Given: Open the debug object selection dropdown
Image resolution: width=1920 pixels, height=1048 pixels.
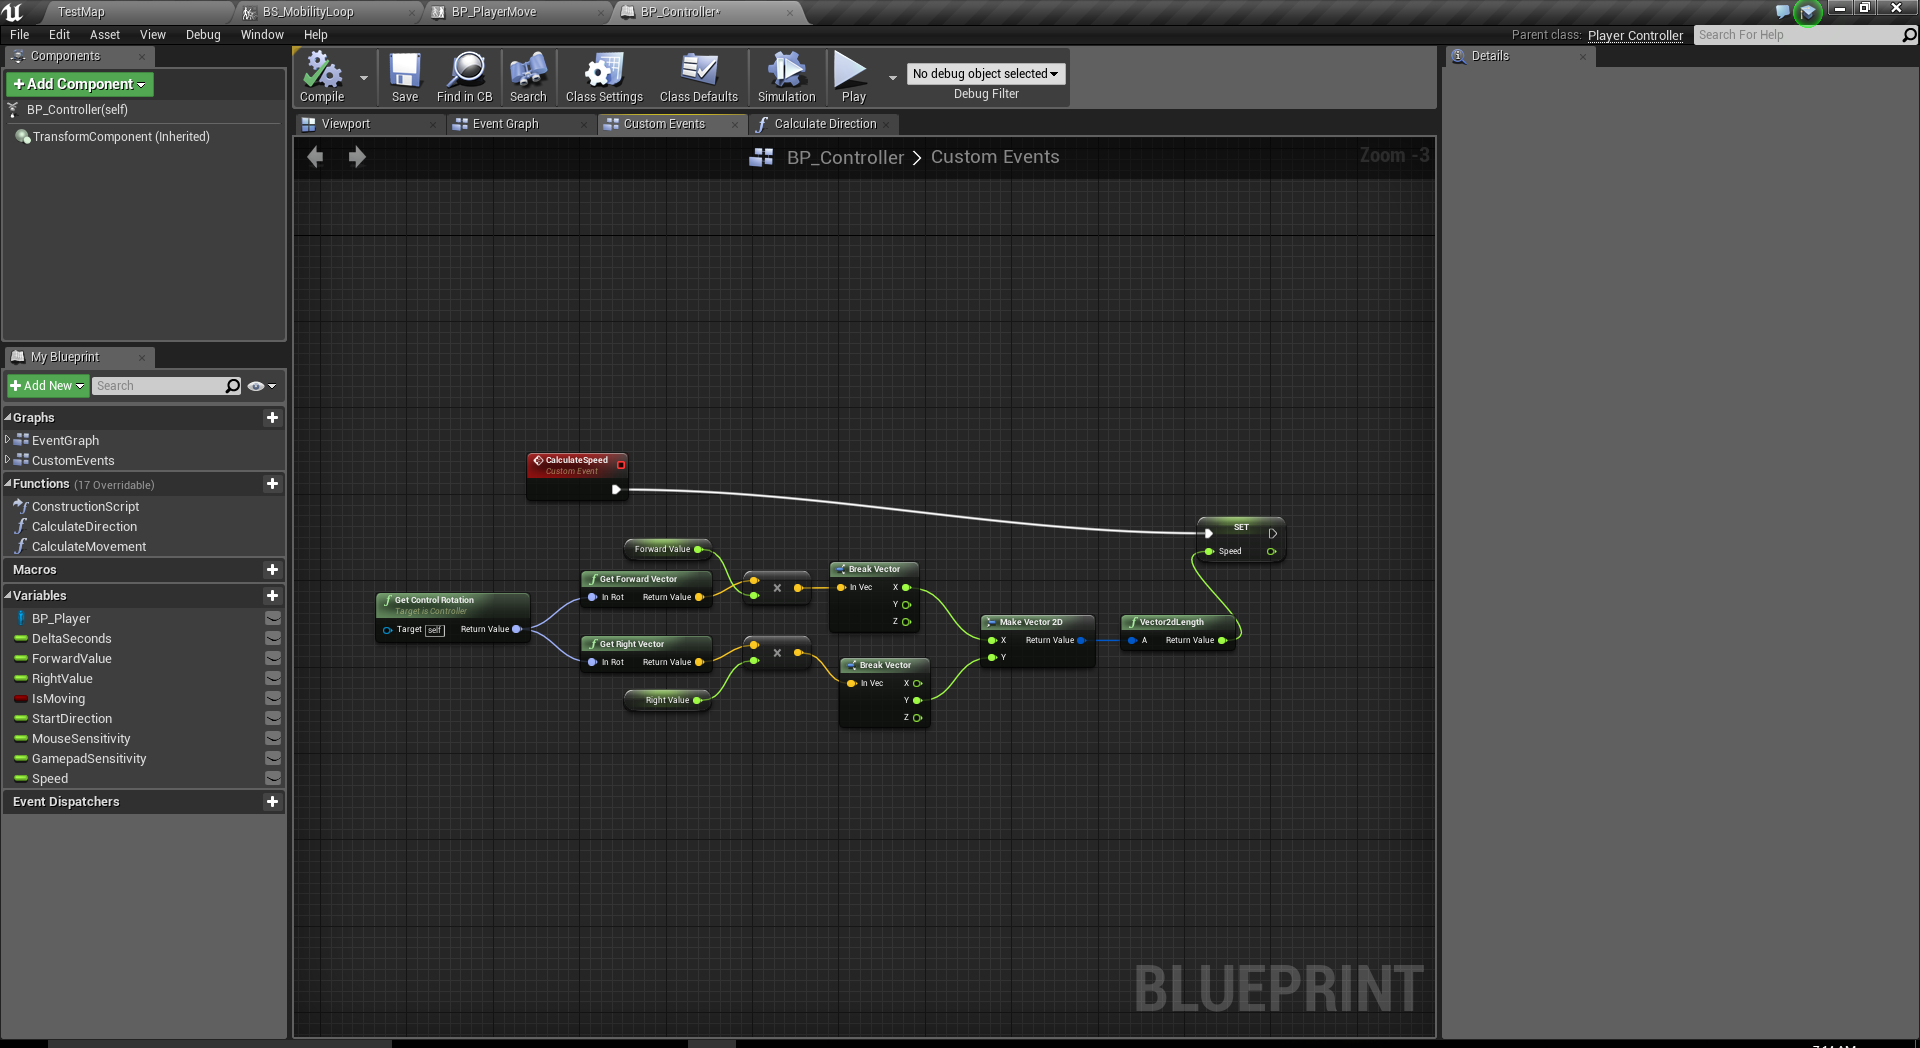Looking at the screenshot, I should (x=985, y=74).
